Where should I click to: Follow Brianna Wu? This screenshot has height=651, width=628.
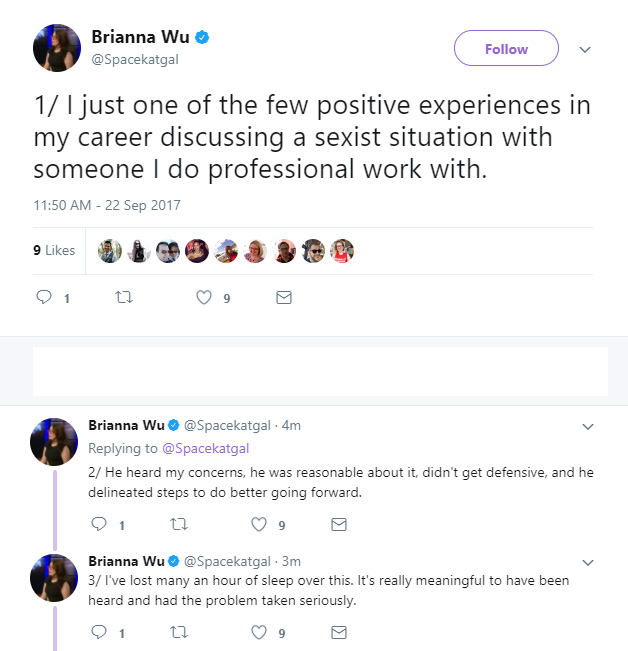click(x=506, y=48)
